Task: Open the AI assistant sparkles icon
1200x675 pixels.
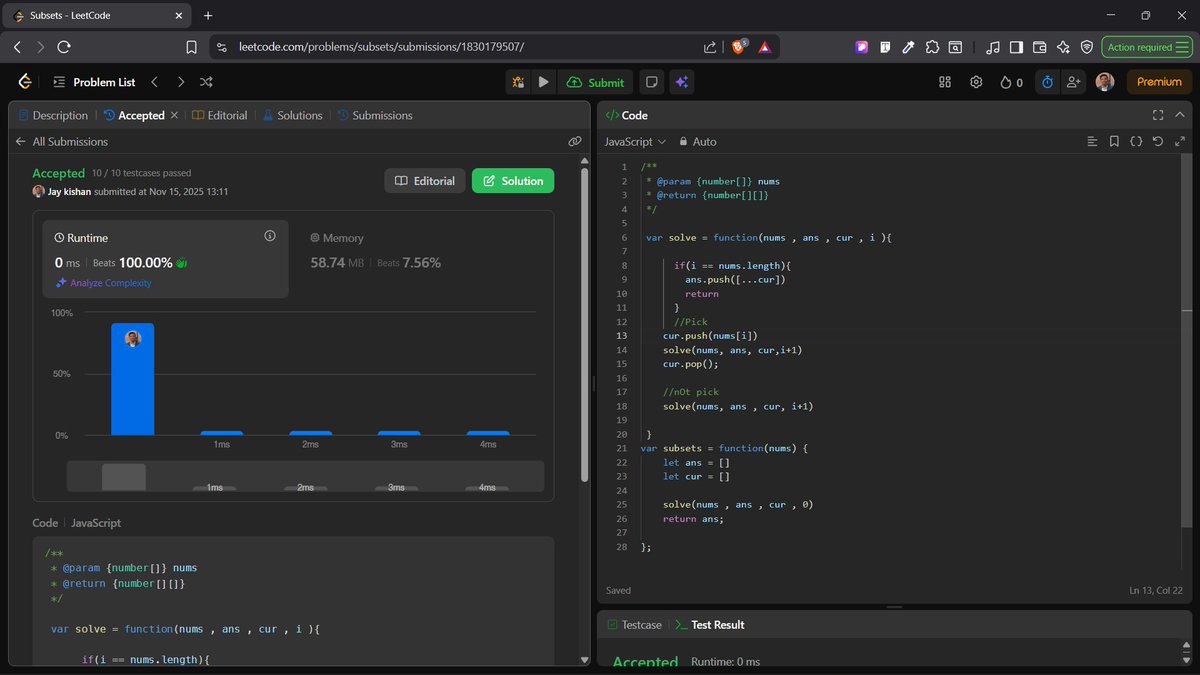Action: (x=681, y=82)
